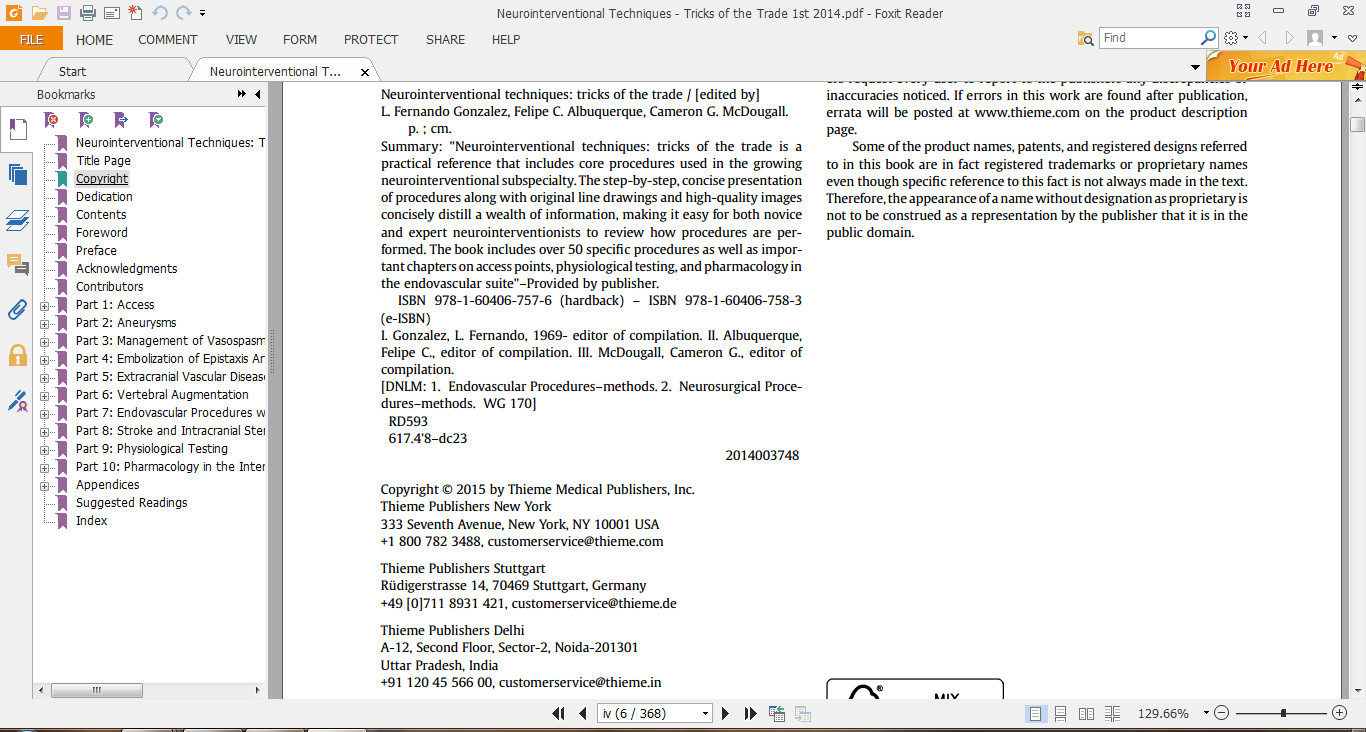
Task: Expand Part 6: Vertebral Augmentation bookmark
Action: point(44,395)
